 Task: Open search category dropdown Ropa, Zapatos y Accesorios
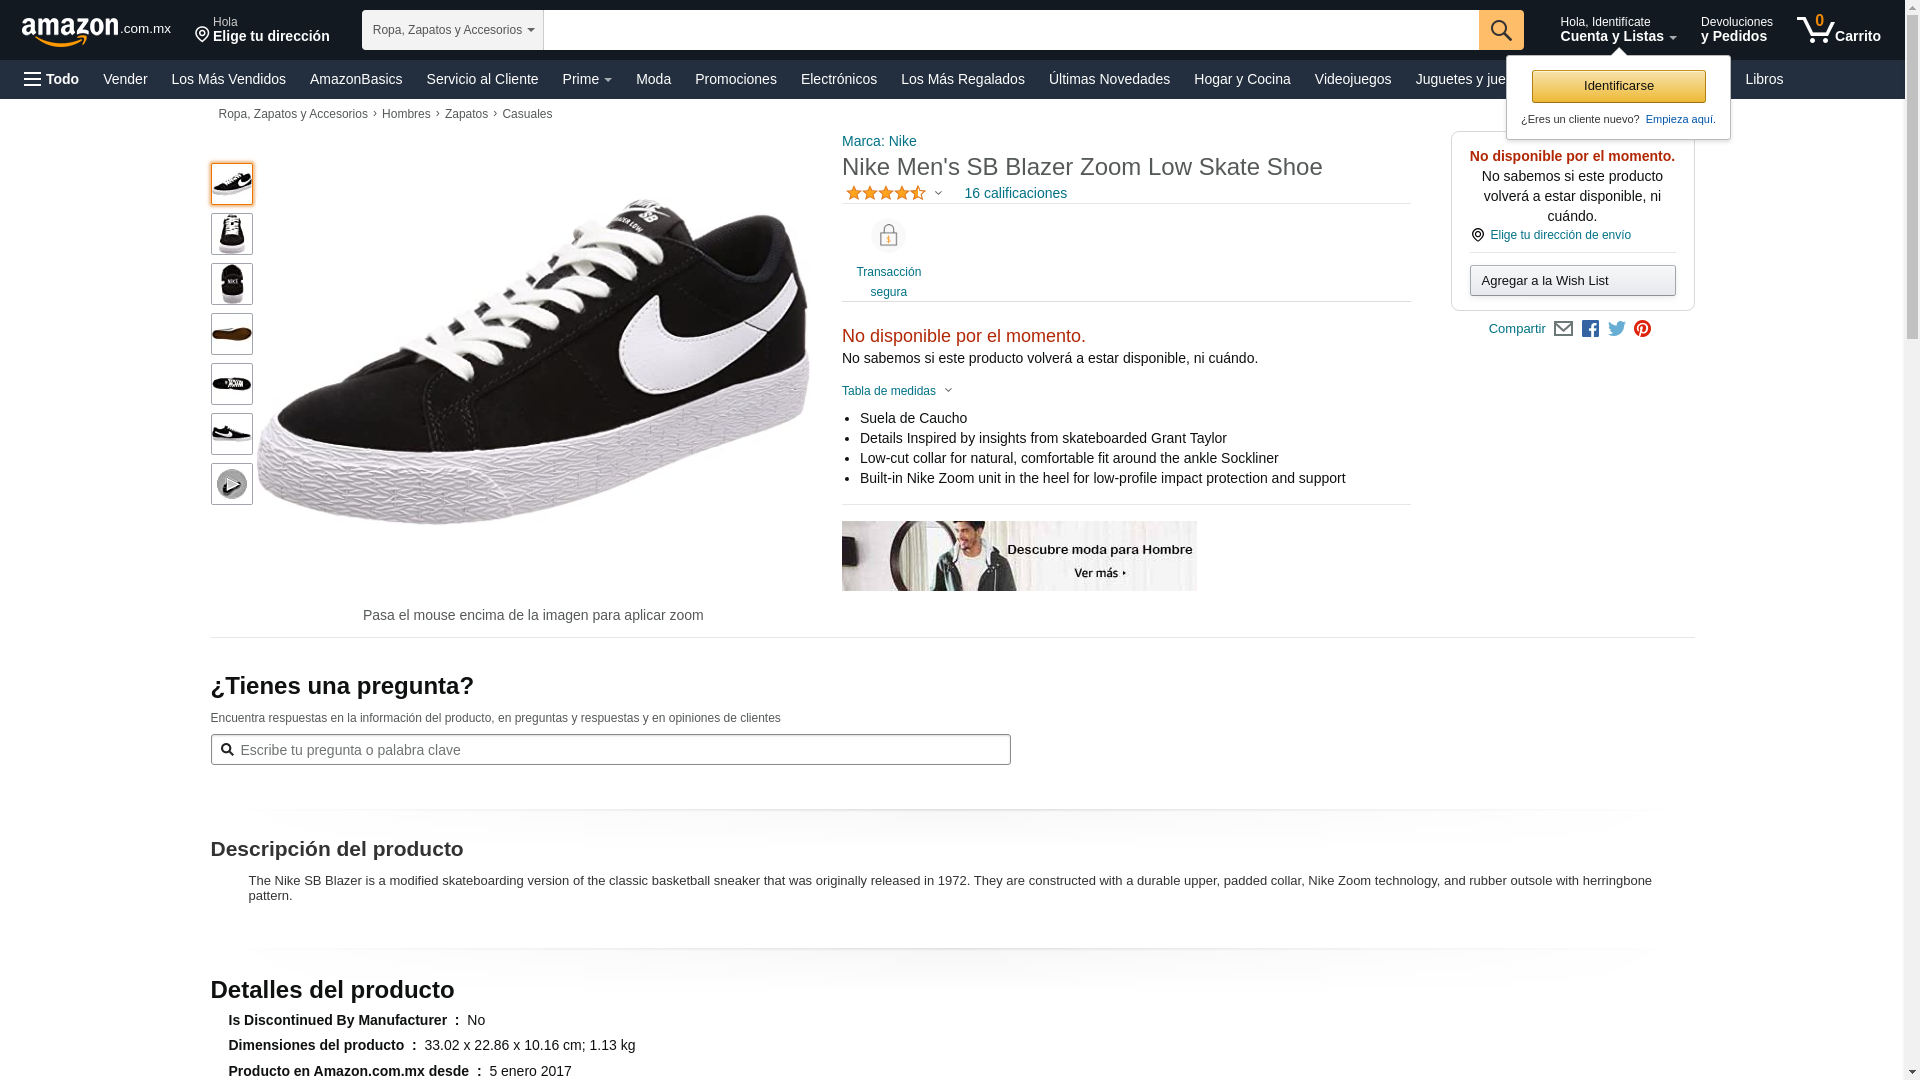[452, 30]
